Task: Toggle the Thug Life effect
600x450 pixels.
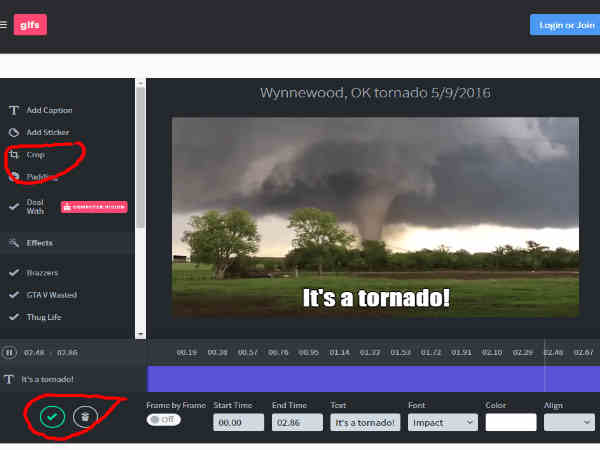Action: click(x=14, y=317)
